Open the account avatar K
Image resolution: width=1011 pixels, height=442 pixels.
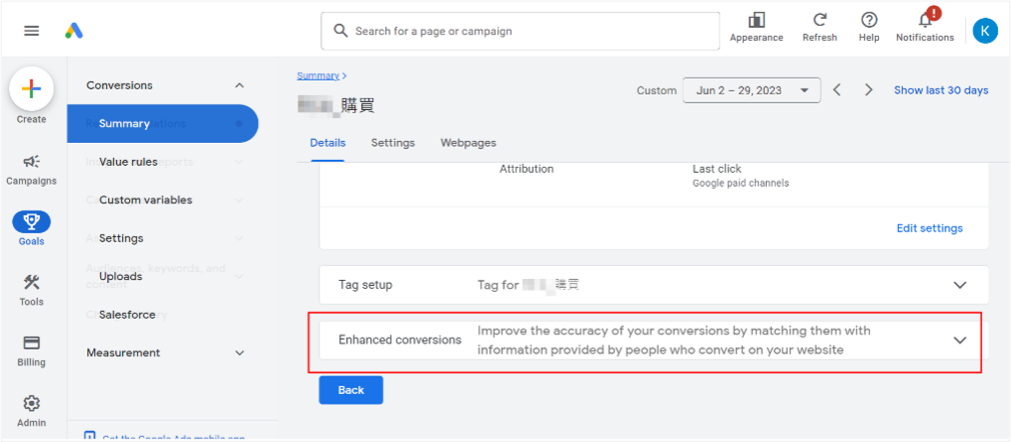coord(985,30)
